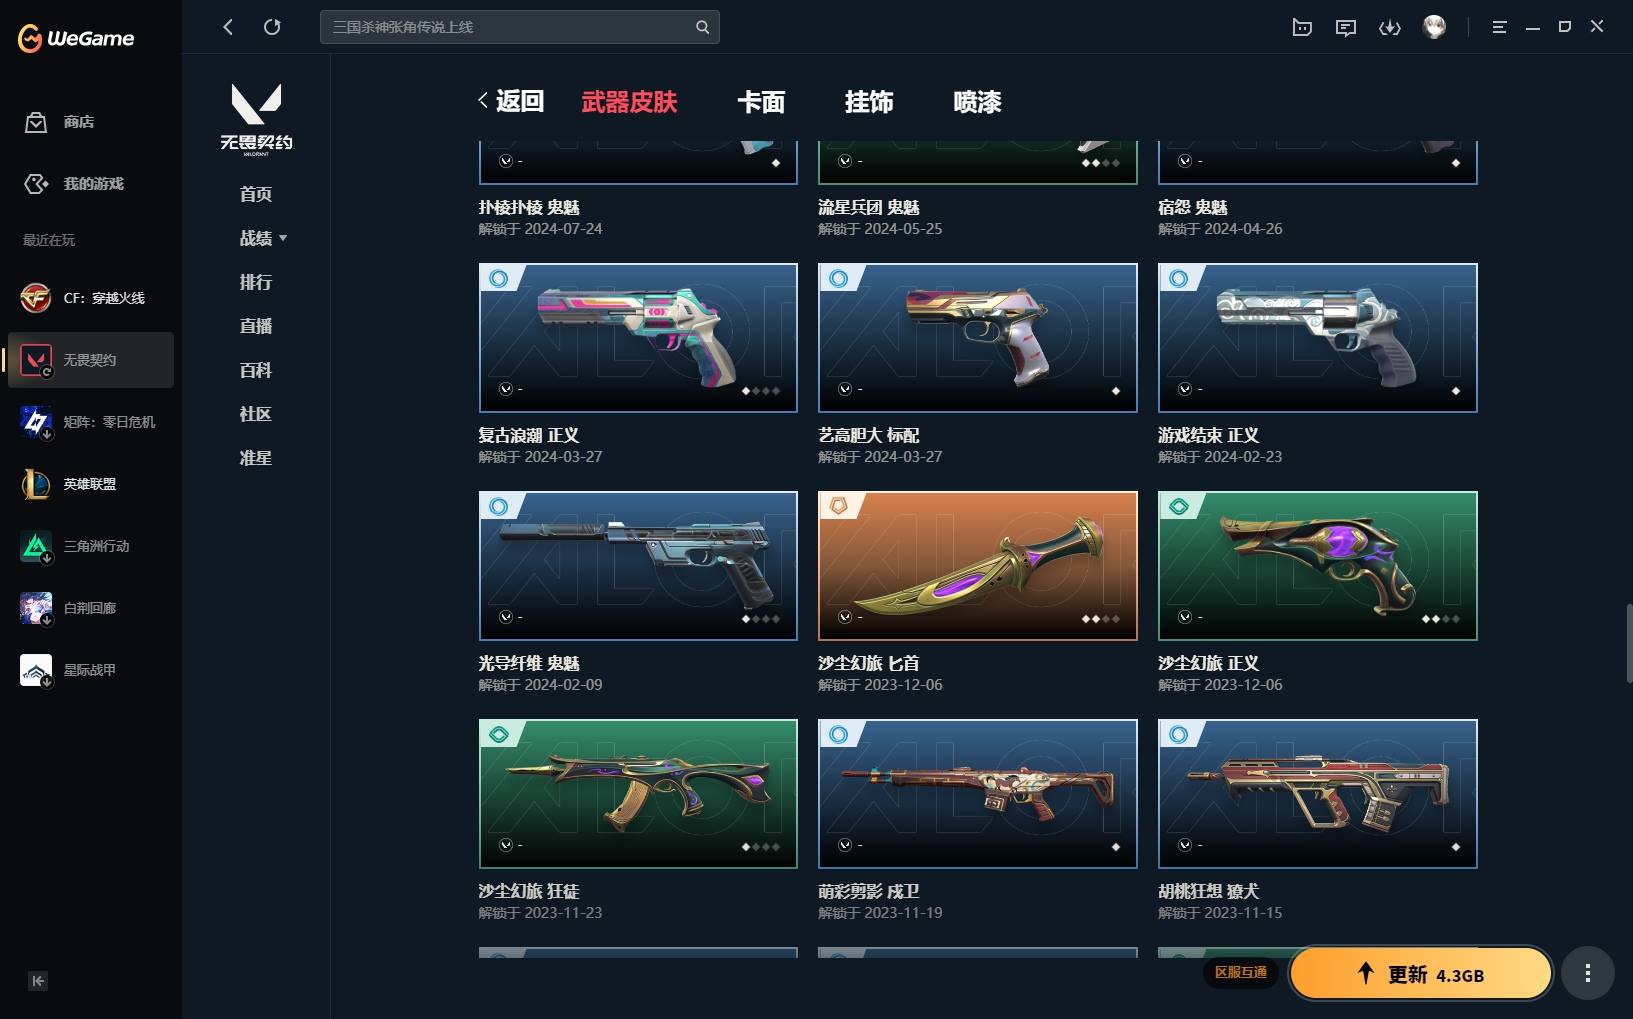Screen dimensions: 1633x1019
Task: Open the messages icon in title bar
Action: tap(1346, 27)
